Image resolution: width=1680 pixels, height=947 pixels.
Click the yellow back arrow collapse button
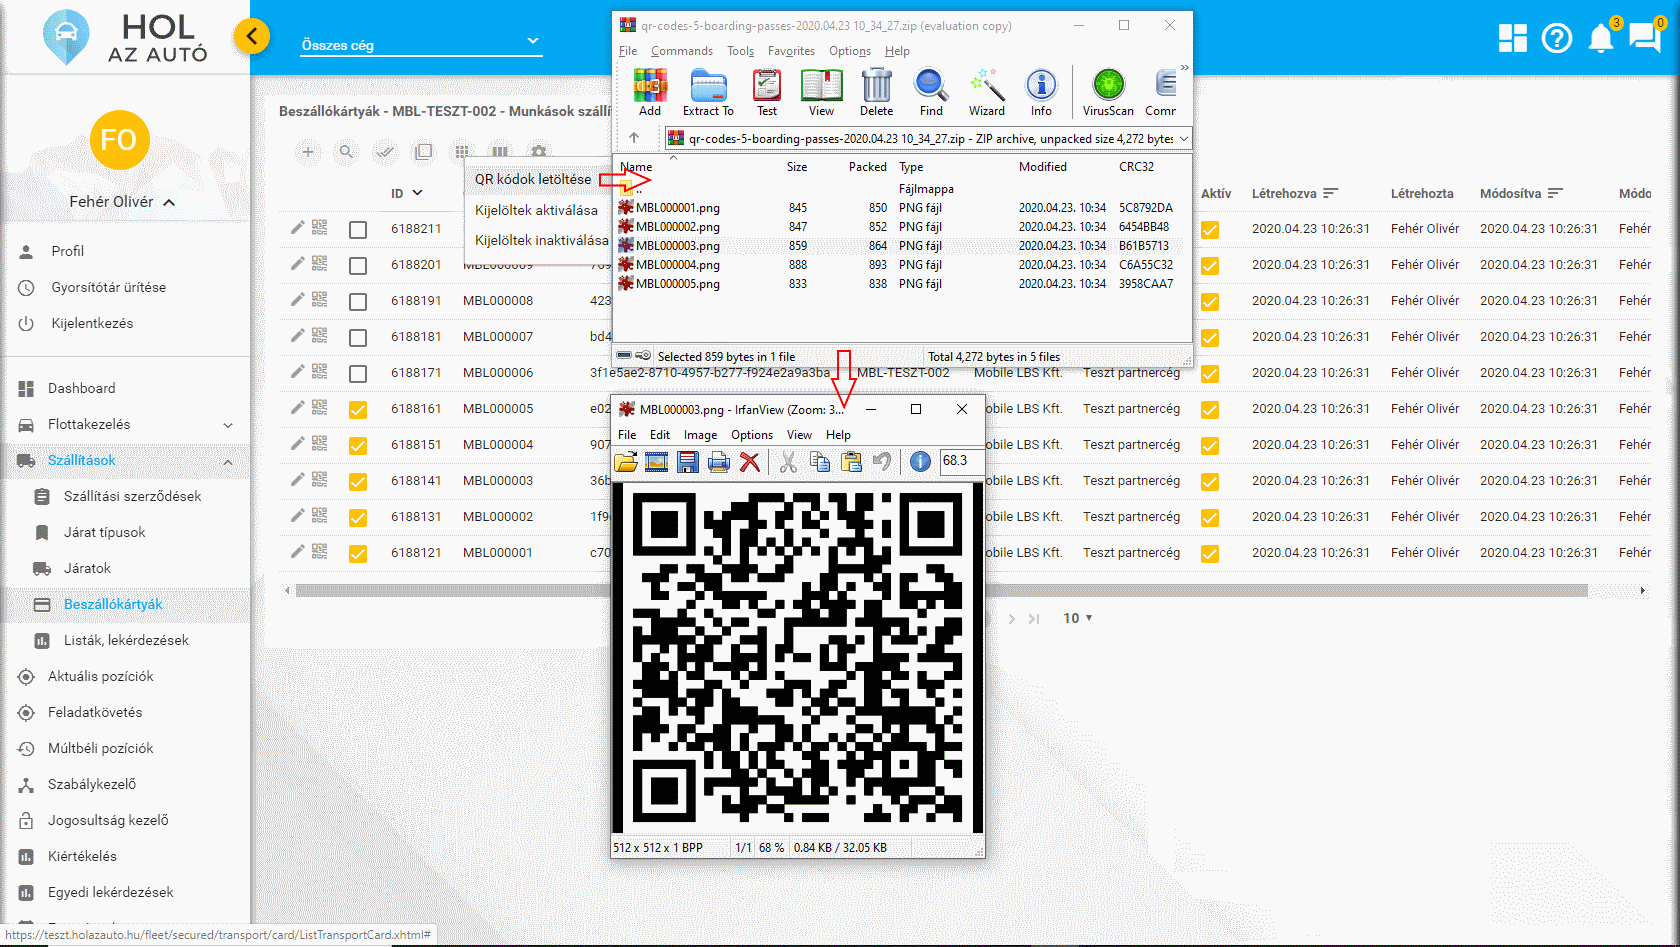(252, 37)
